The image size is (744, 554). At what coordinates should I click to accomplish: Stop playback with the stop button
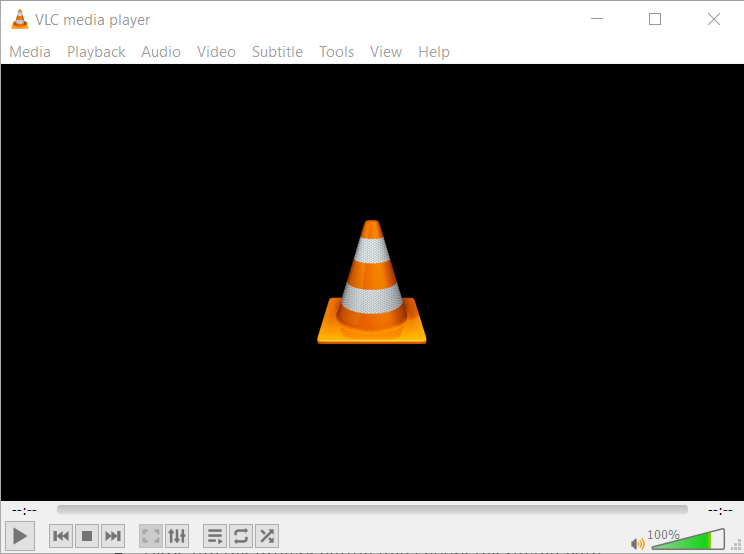(x=87, y=536)
